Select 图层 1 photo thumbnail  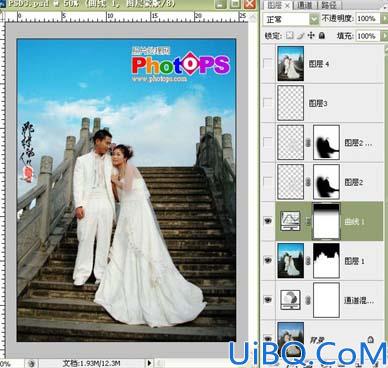pyautogui.click(x=291, y=260)
